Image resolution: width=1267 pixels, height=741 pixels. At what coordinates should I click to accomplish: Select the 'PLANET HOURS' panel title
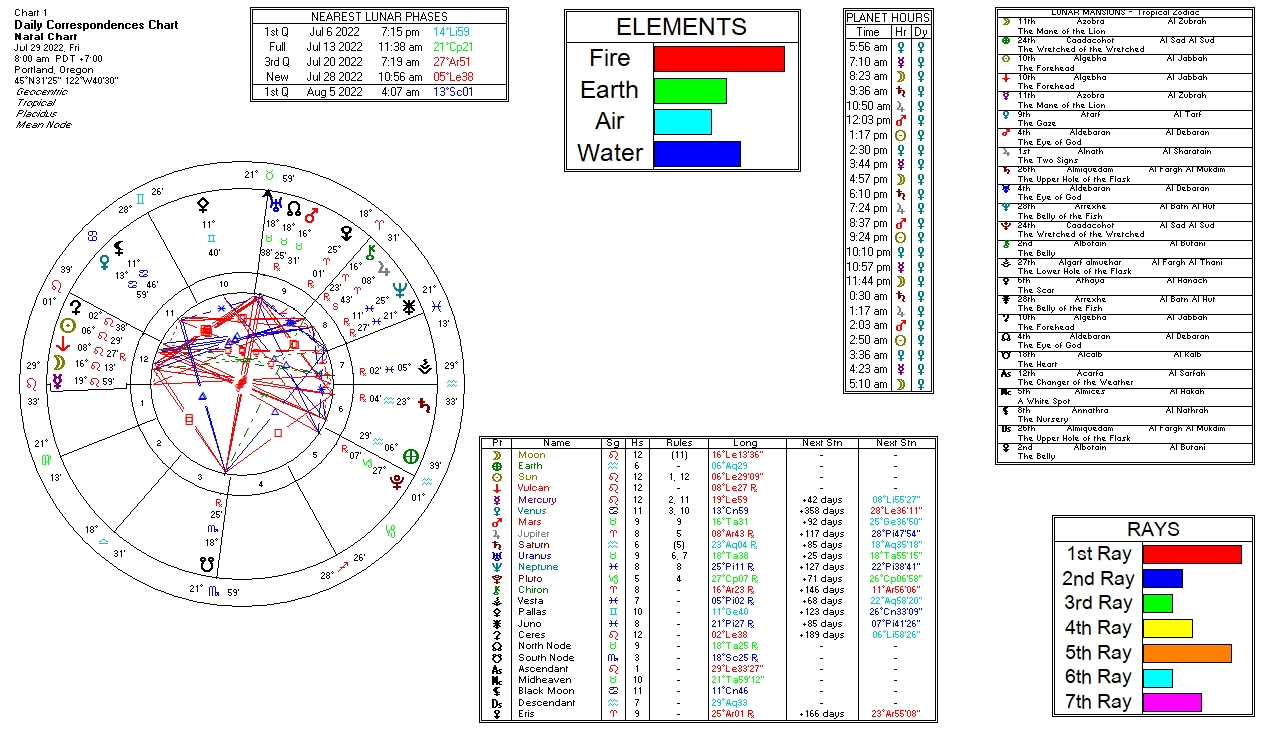coord(888,18)
